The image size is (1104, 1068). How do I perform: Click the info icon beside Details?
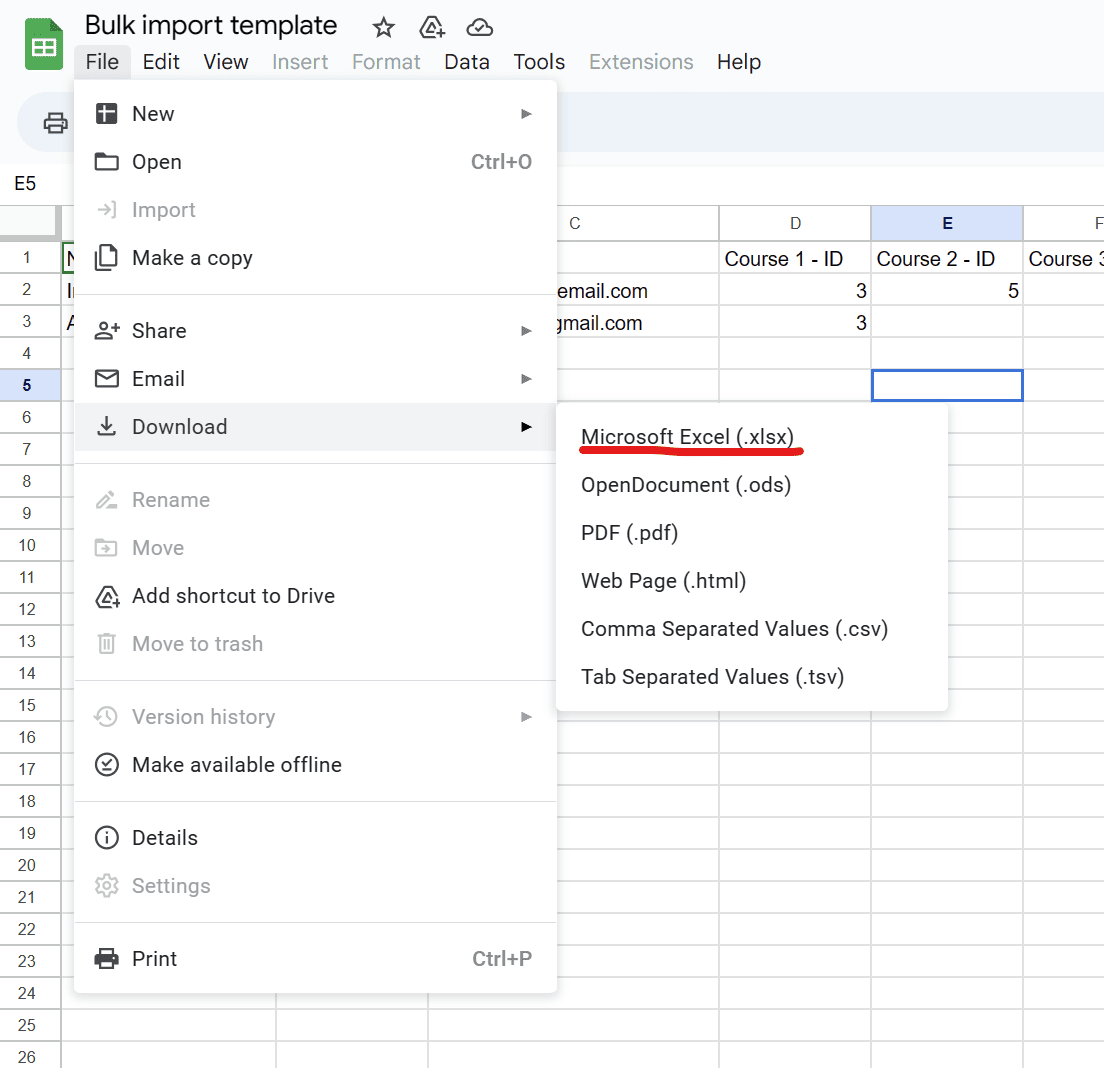106,837
